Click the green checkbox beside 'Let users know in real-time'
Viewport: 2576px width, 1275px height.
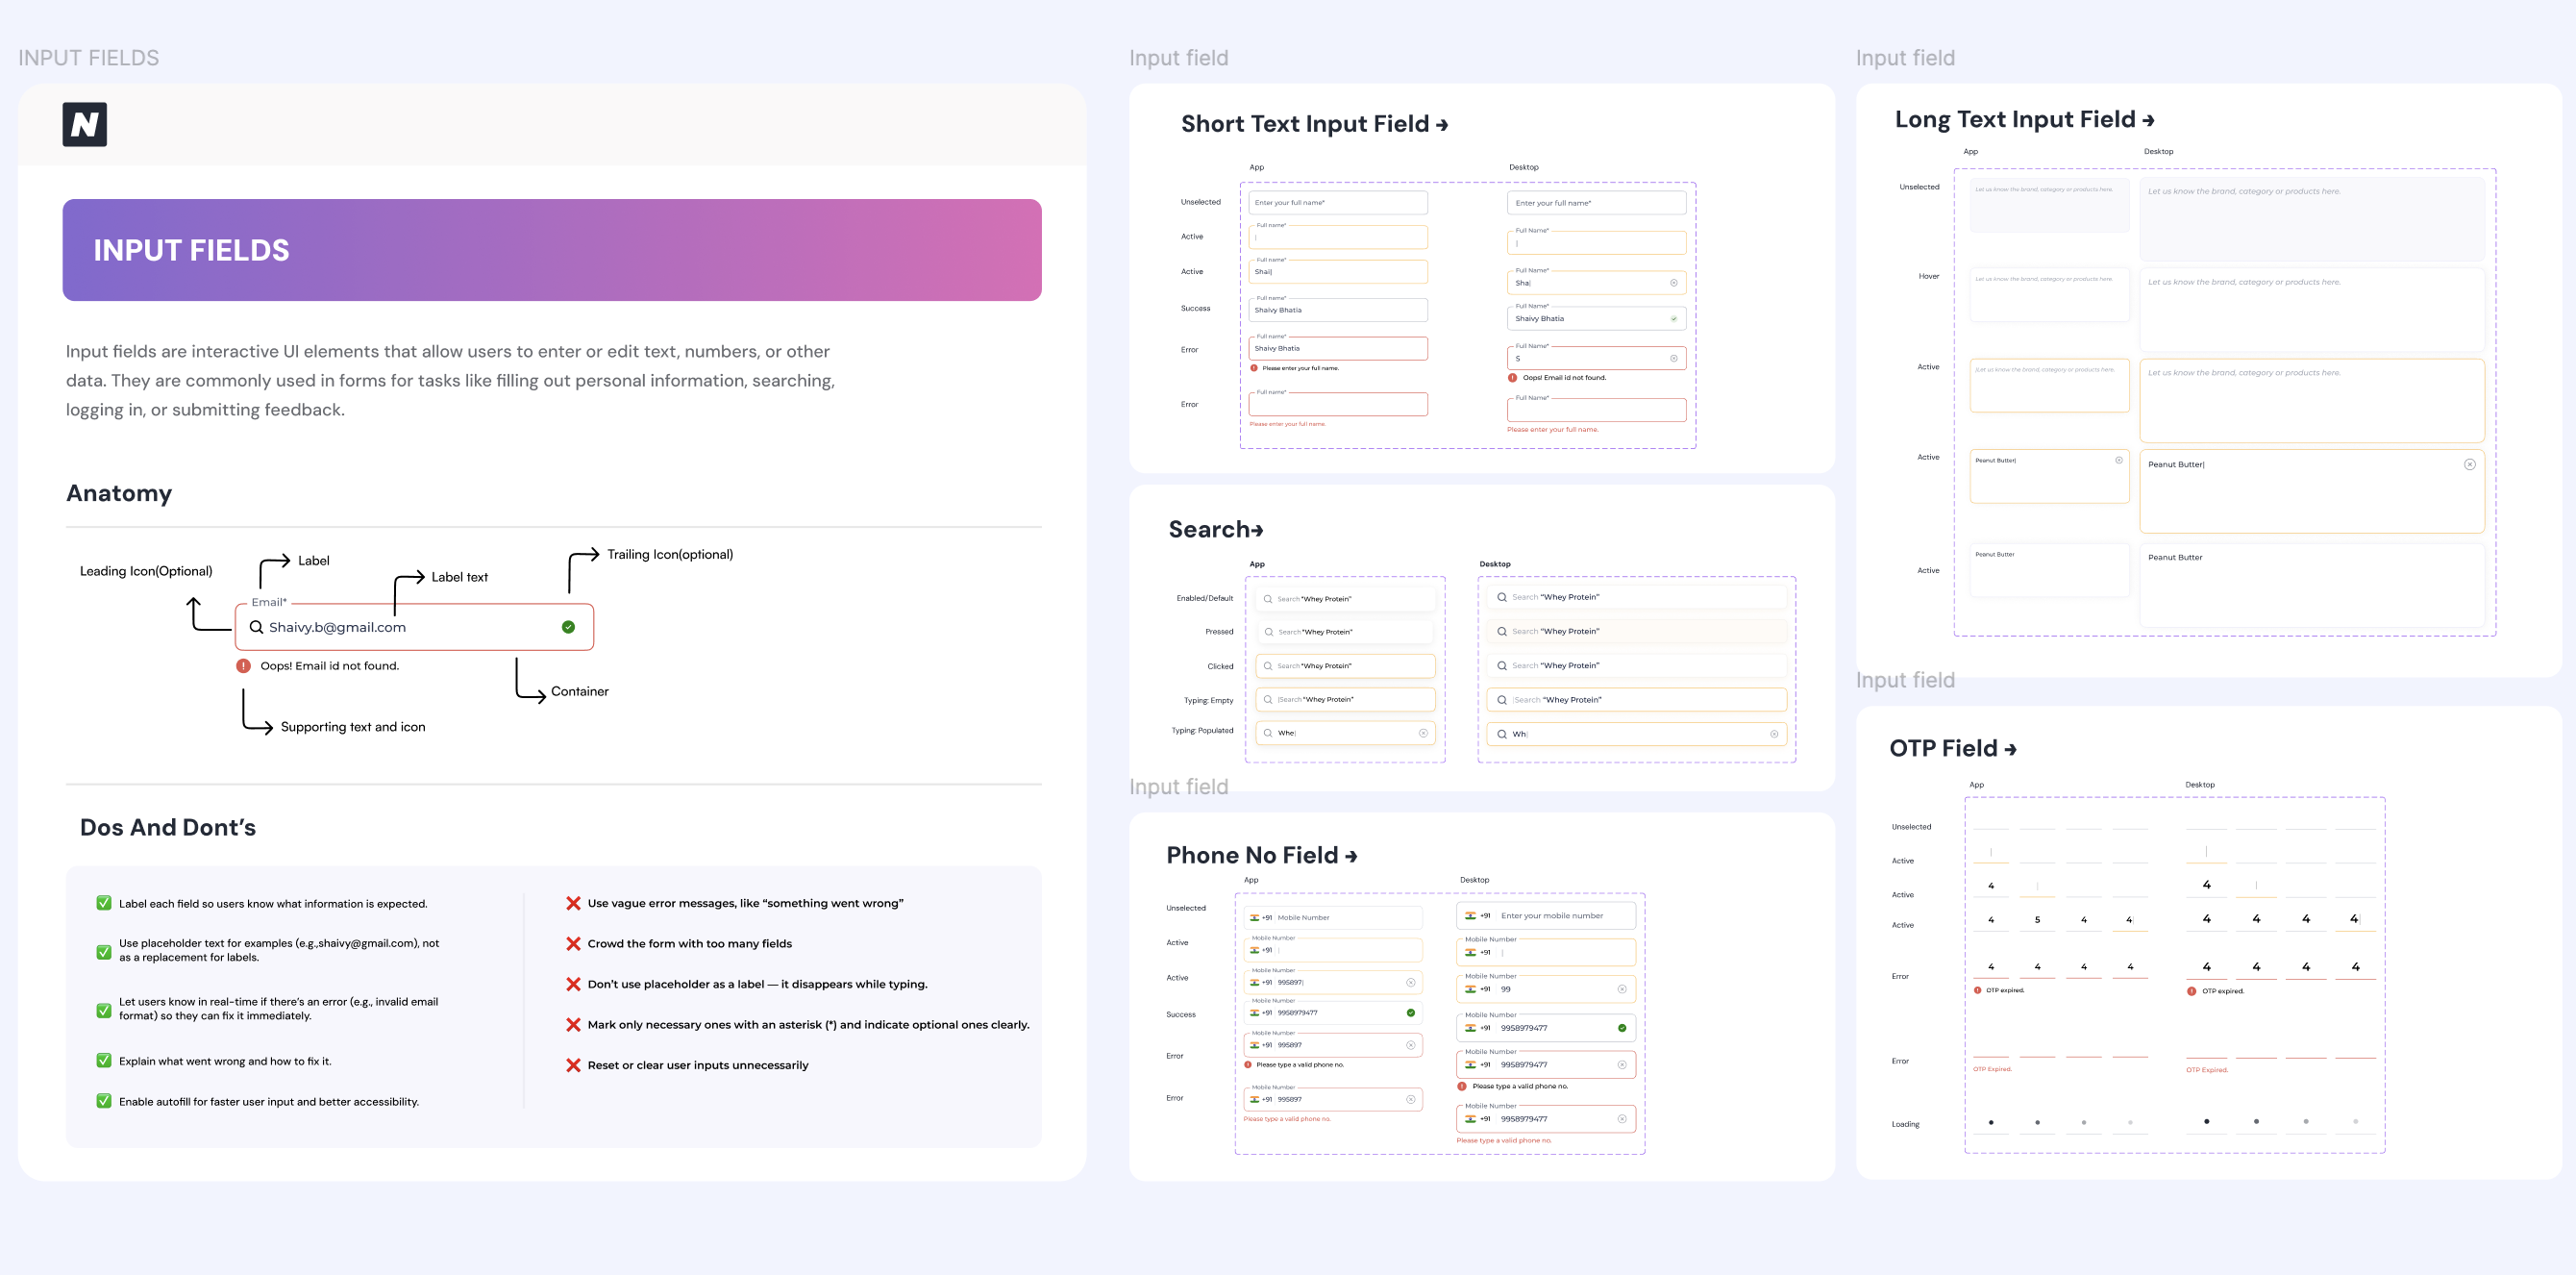pos(104,1010)
